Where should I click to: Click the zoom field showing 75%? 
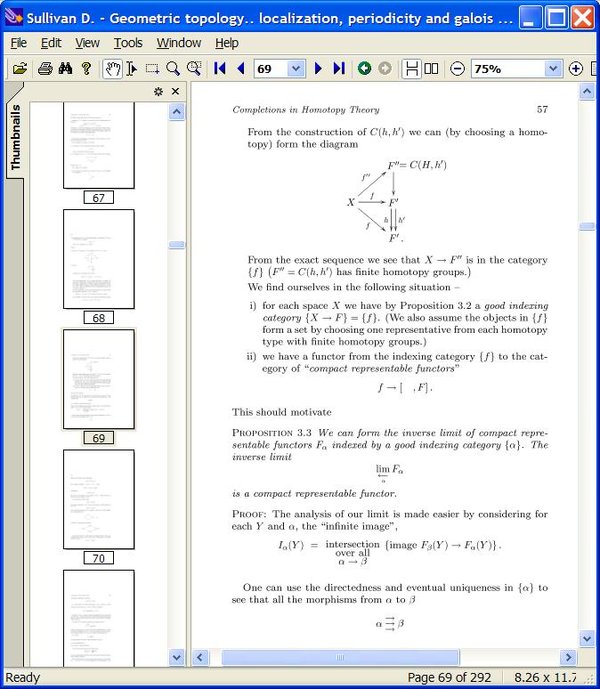tap(508, 69)
